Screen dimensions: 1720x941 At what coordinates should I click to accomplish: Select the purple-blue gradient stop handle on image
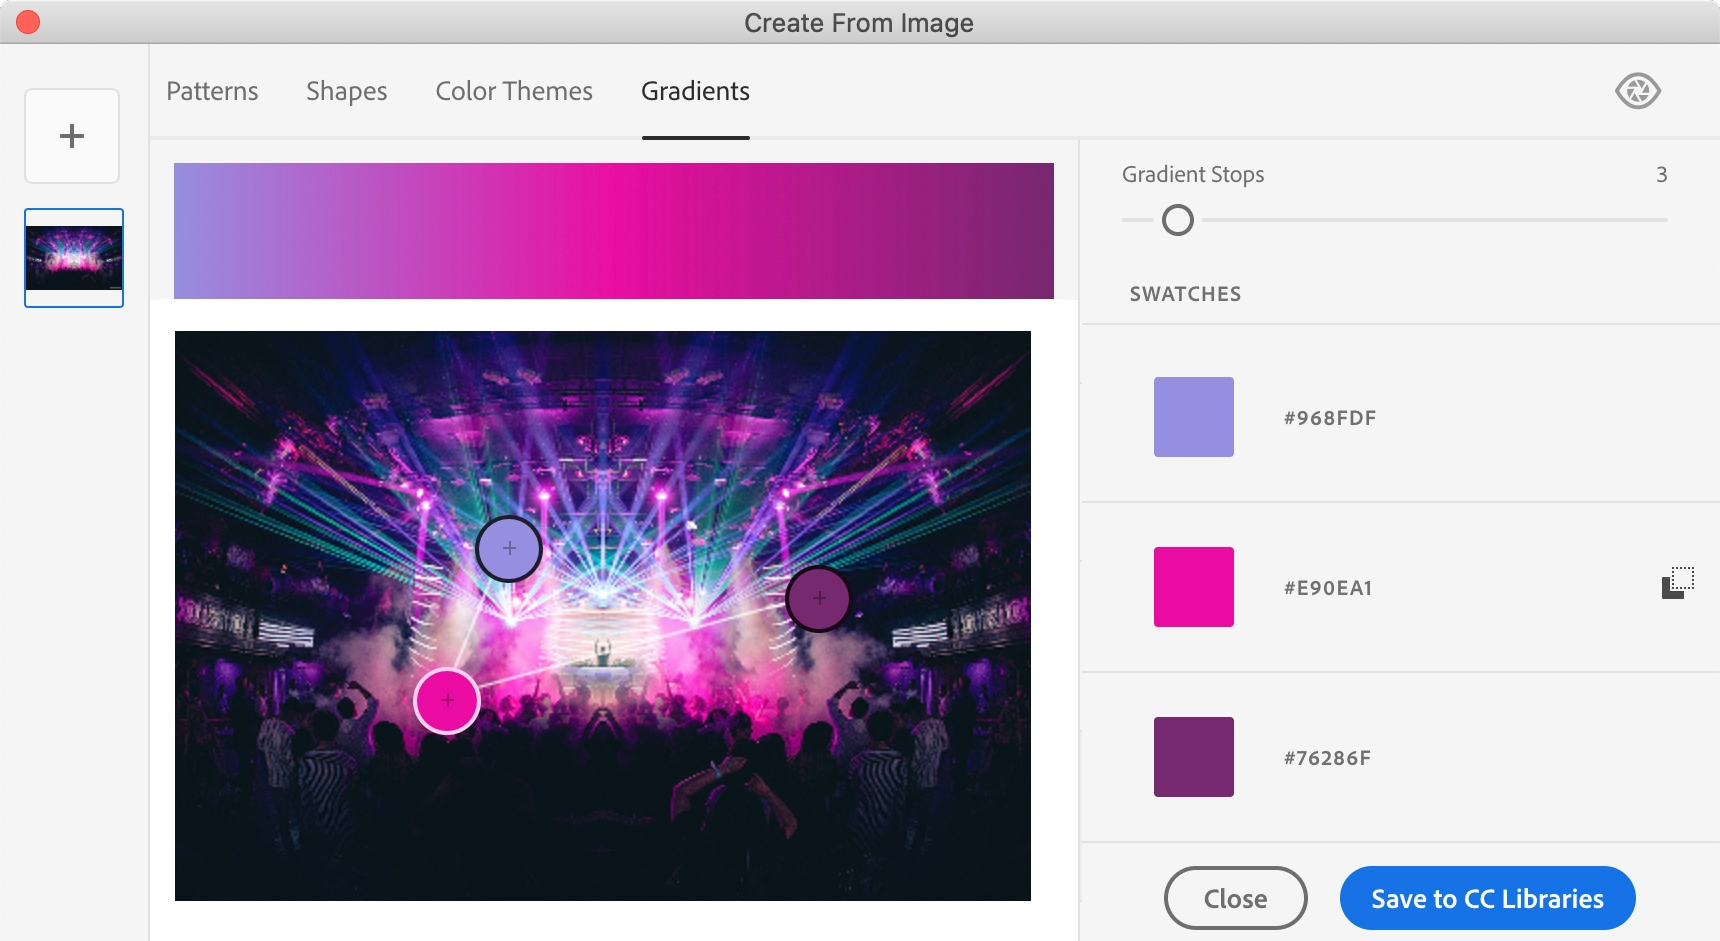509,549
